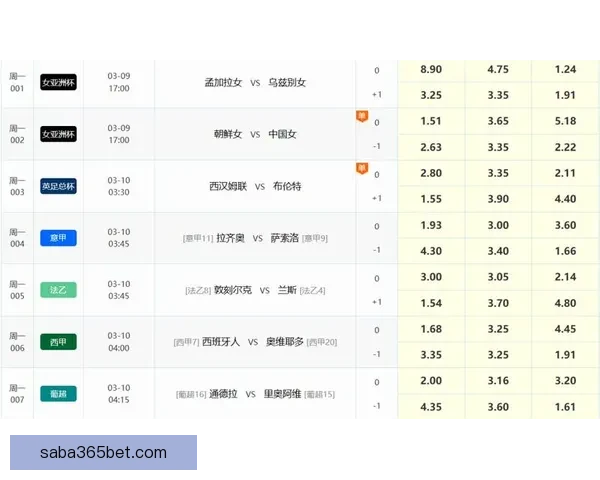The image size is (600, 480).
Task: Pick 3.16 draw odds in match 007
Action: (498, 381)
